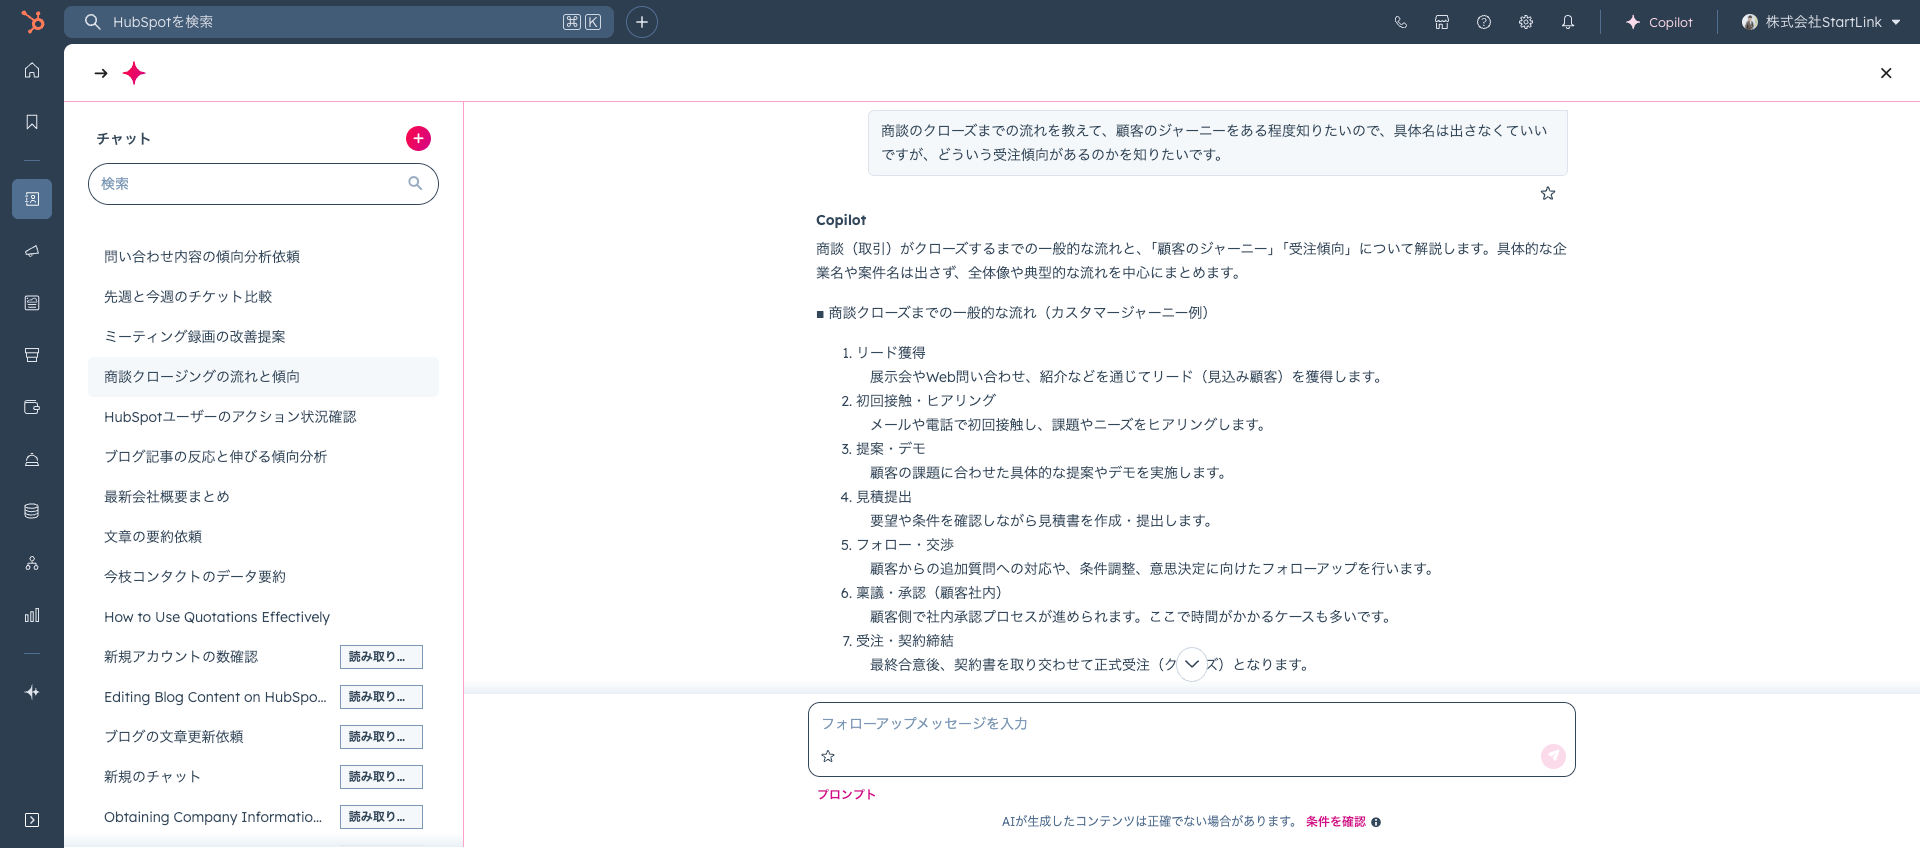
Task: Open chat 文章の要約依頼
Action: pos(263,537)
